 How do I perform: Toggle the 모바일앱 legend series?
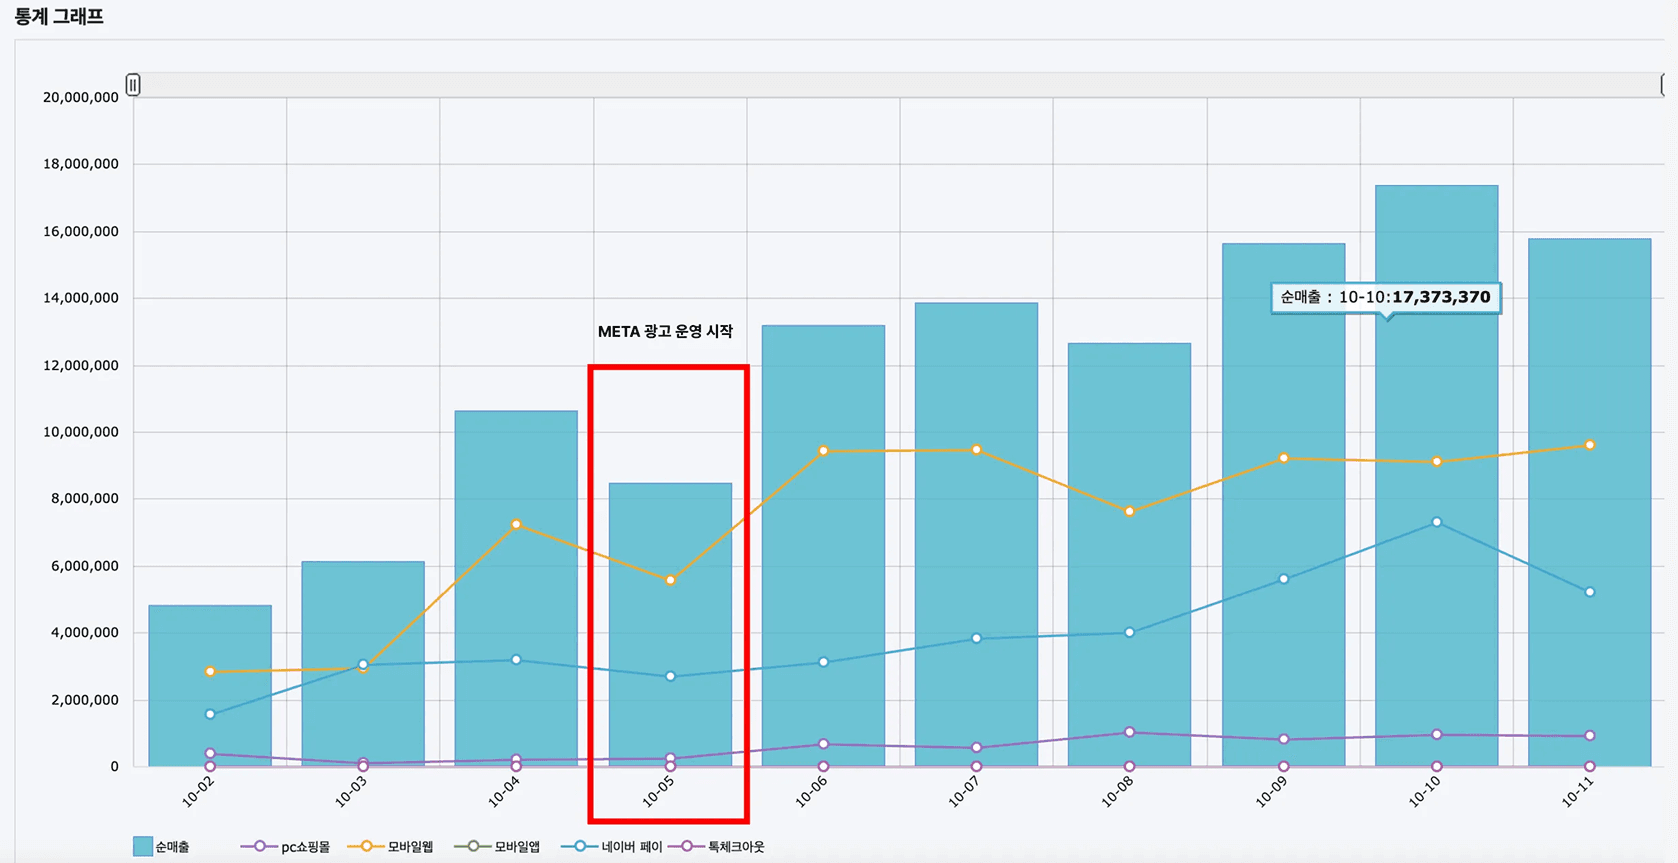pyautogui.click(x=497, y=847)
